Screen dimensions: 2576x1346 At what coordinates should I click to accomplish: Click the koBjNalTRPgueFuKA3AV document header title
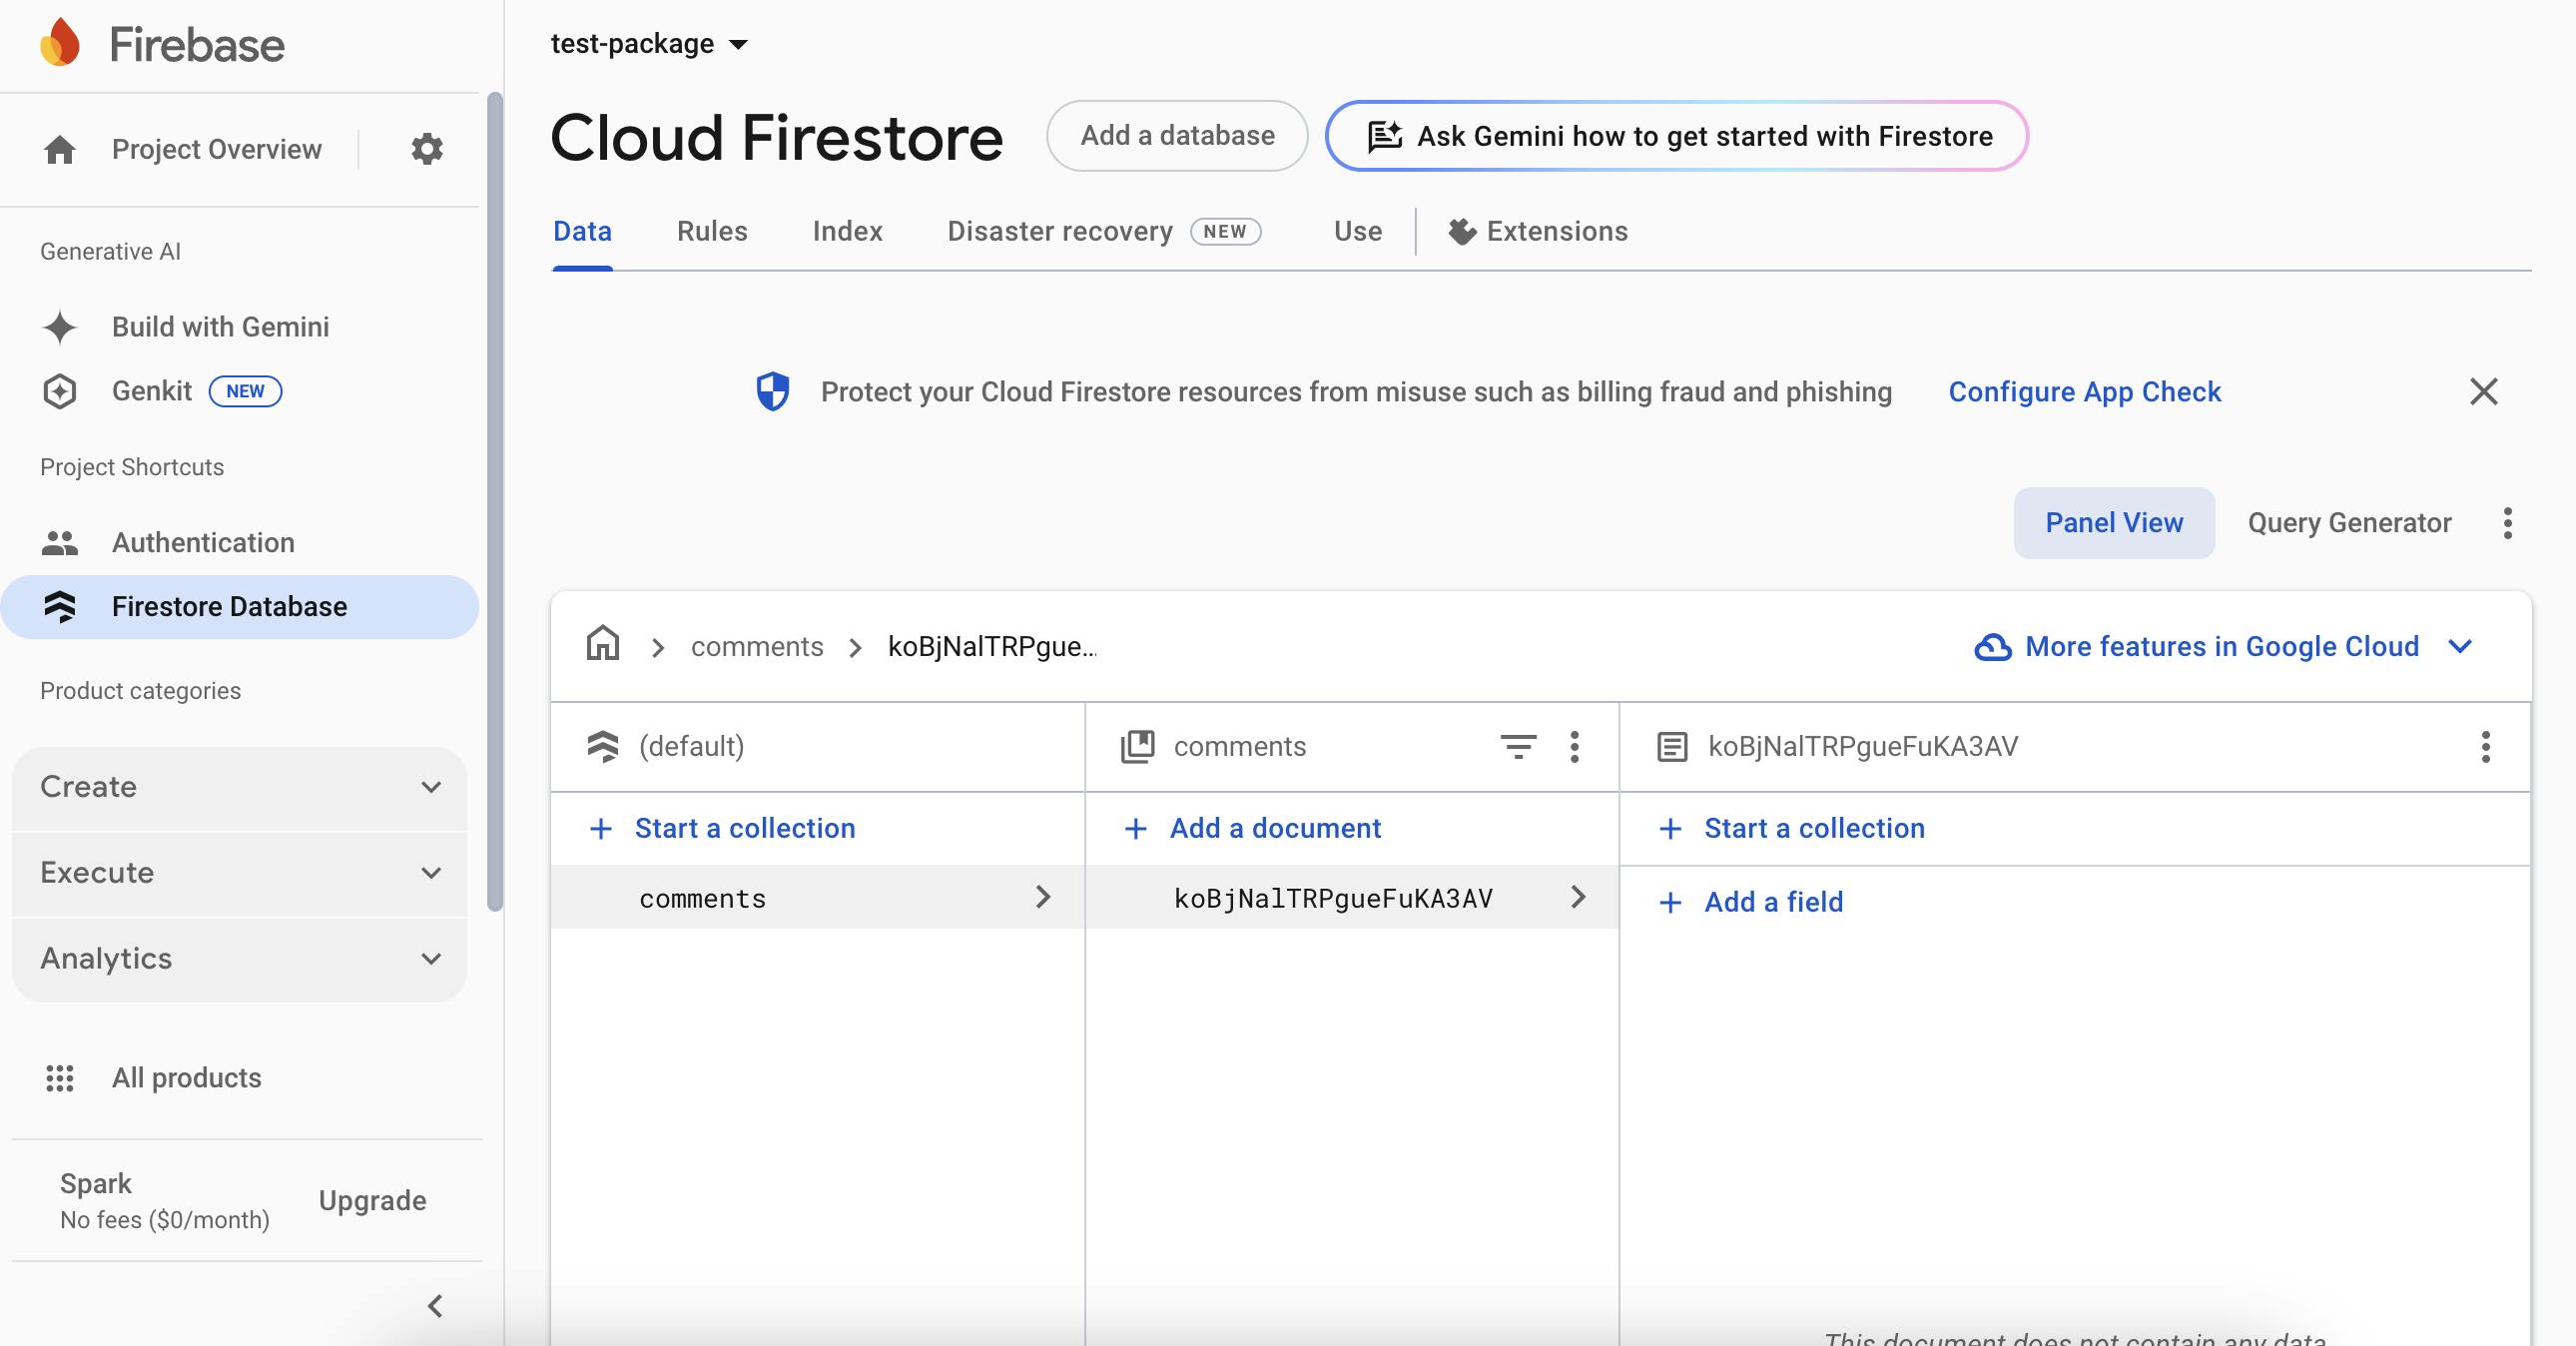coord(1862,746)
